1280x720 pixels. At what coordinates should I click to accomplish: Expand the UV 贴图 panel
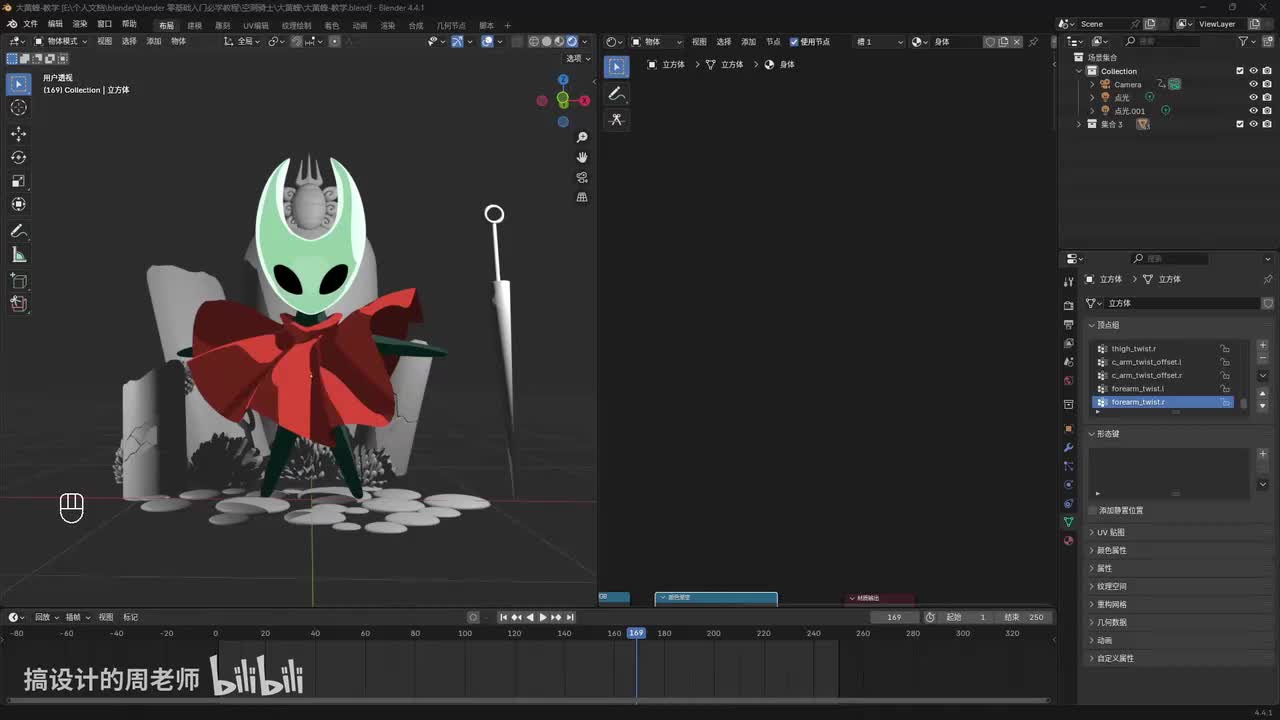click(x=1110, y=532)
